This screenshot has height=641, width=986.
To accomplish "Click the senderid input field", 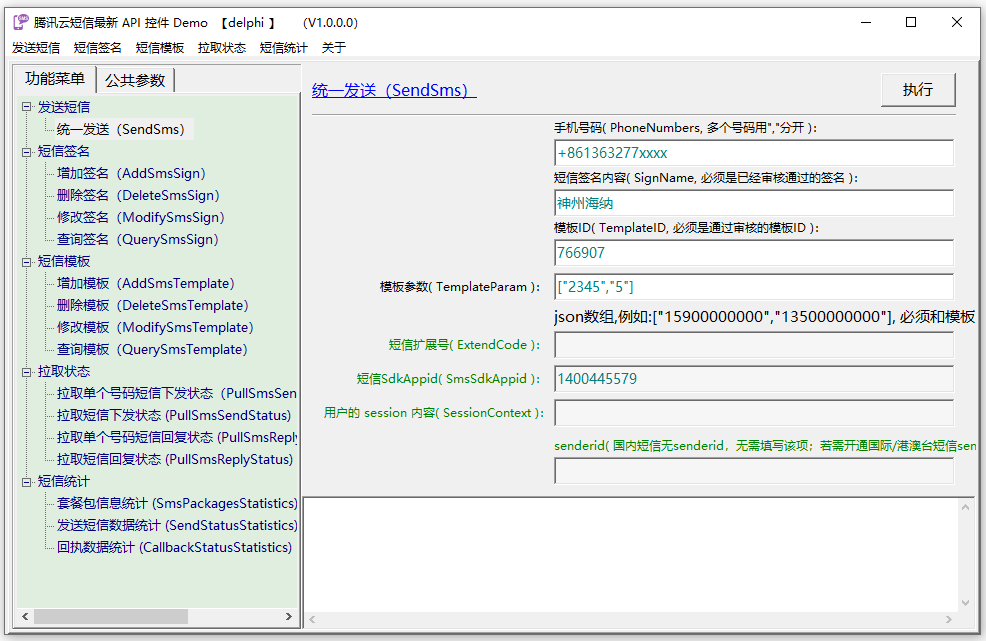I will [x=754, y=471].
